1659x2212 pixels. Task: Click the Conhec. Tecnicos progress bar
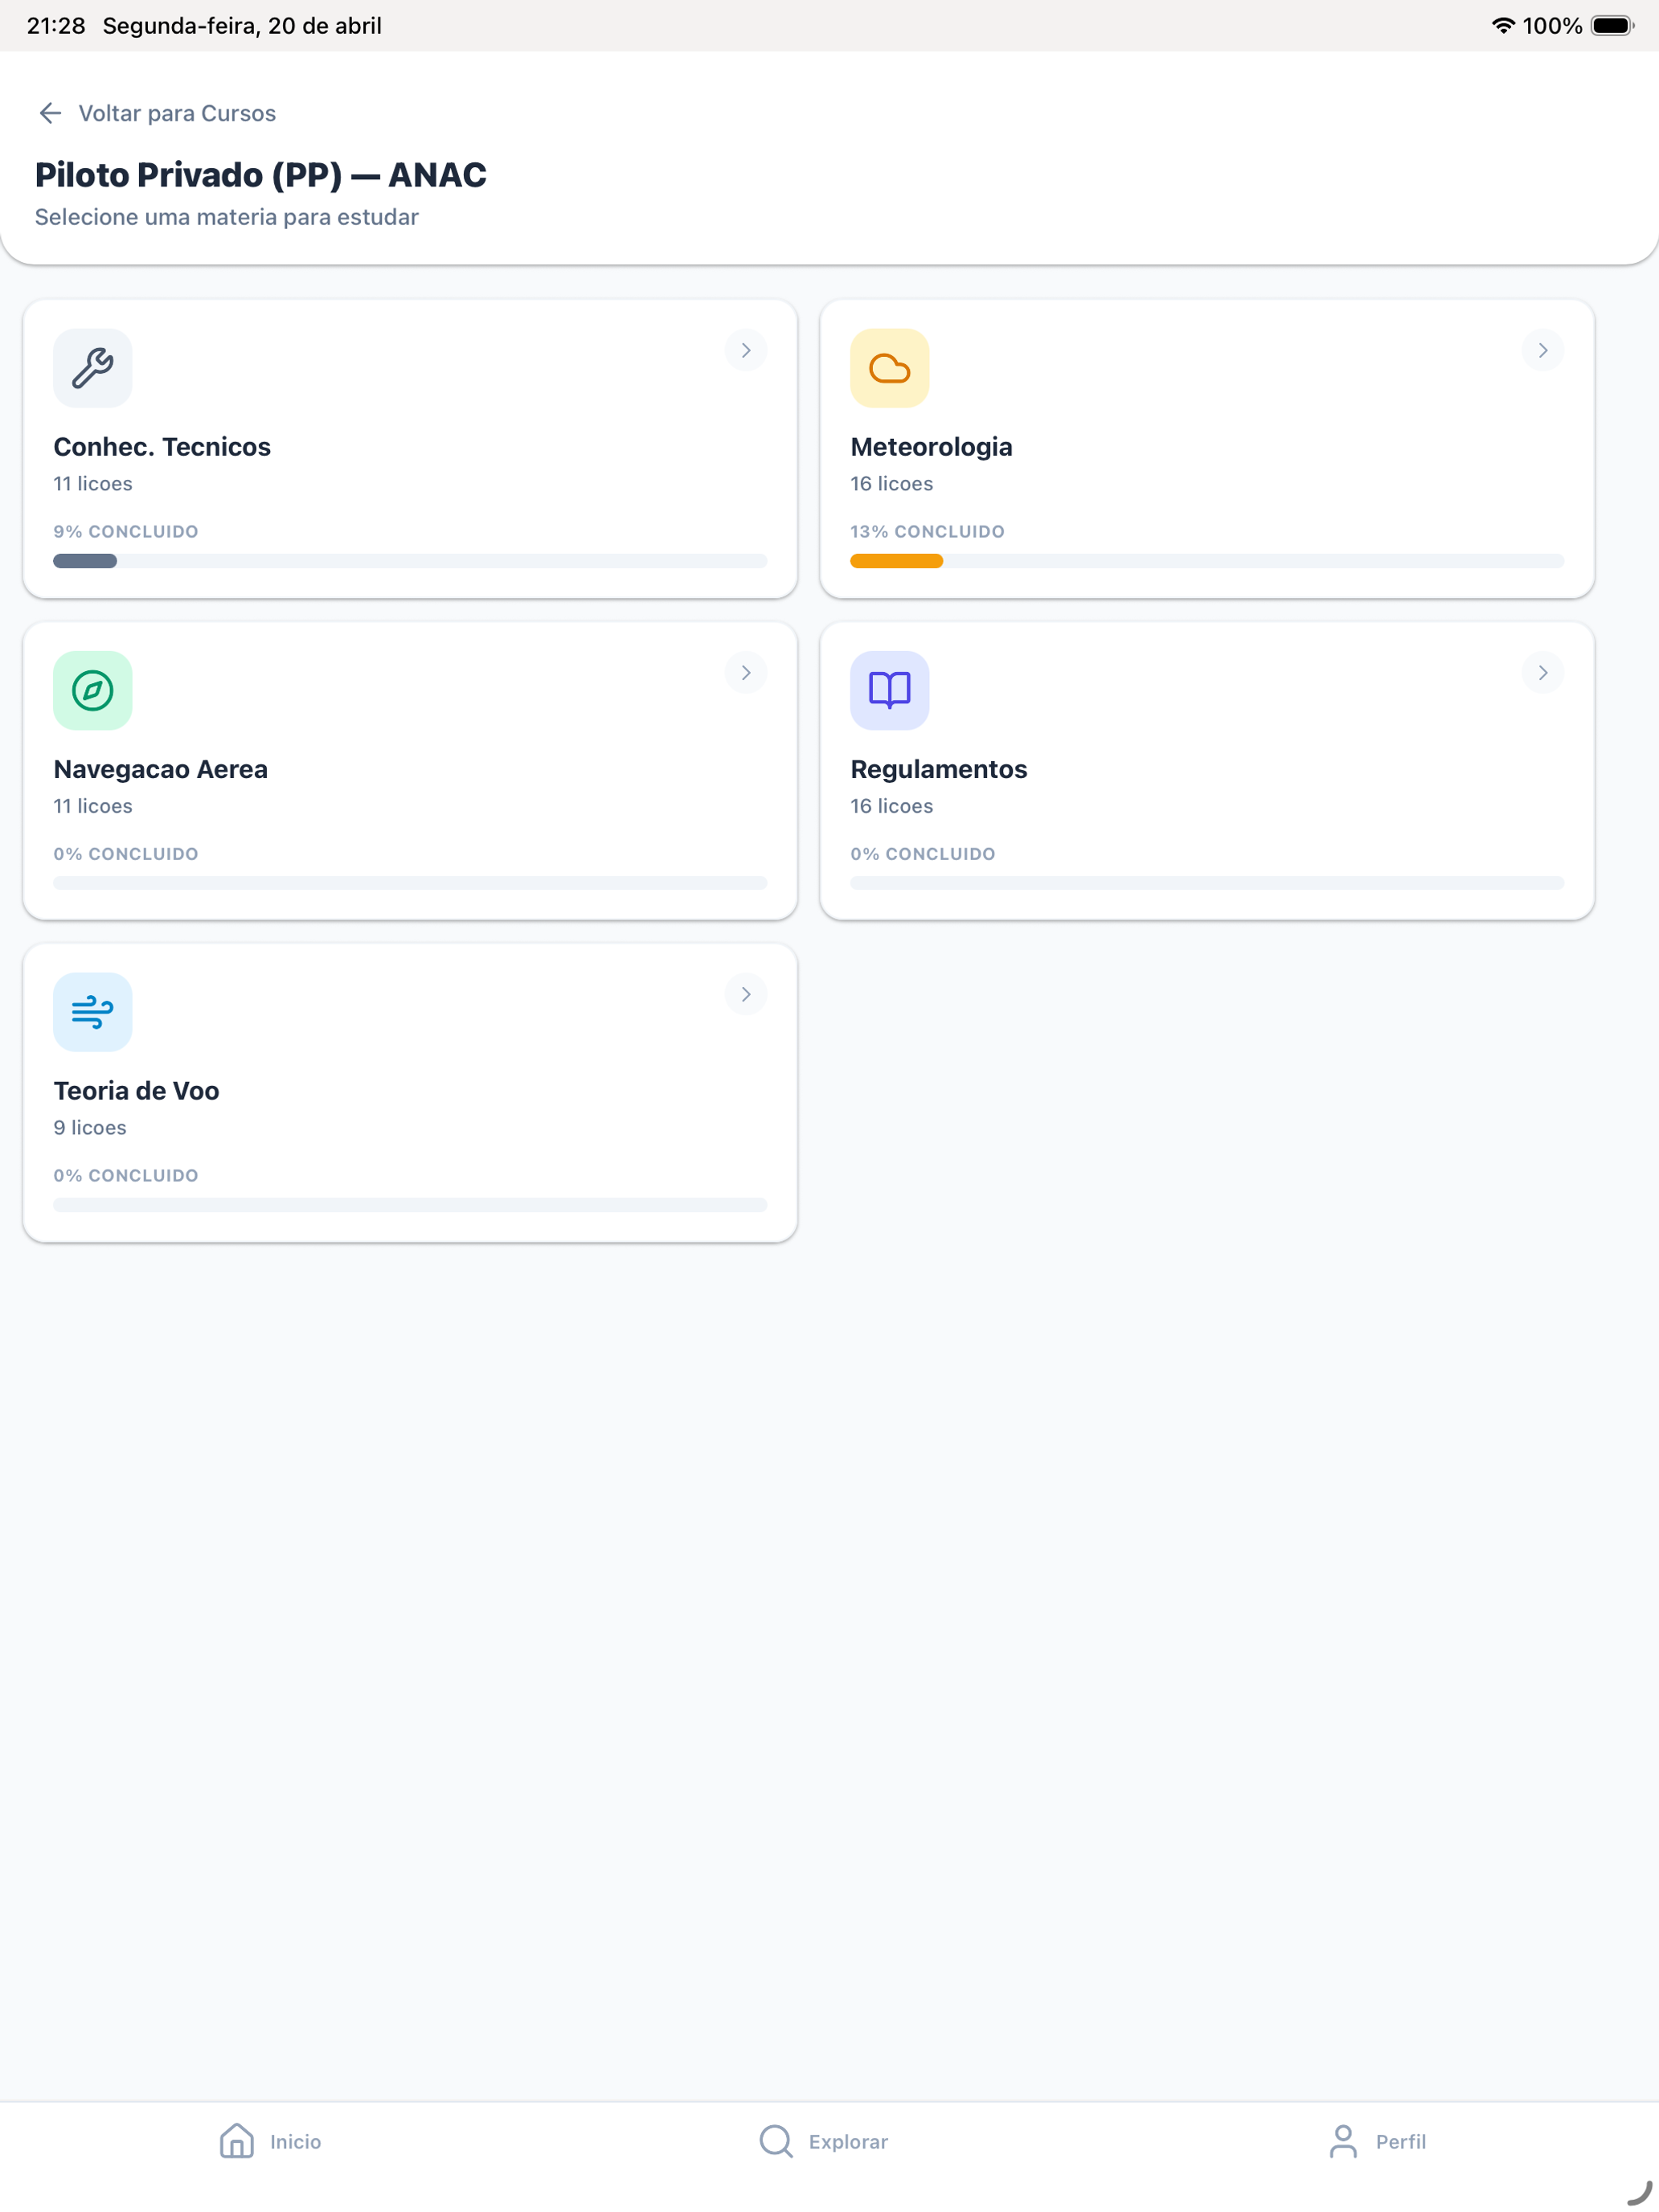[410, 561]
